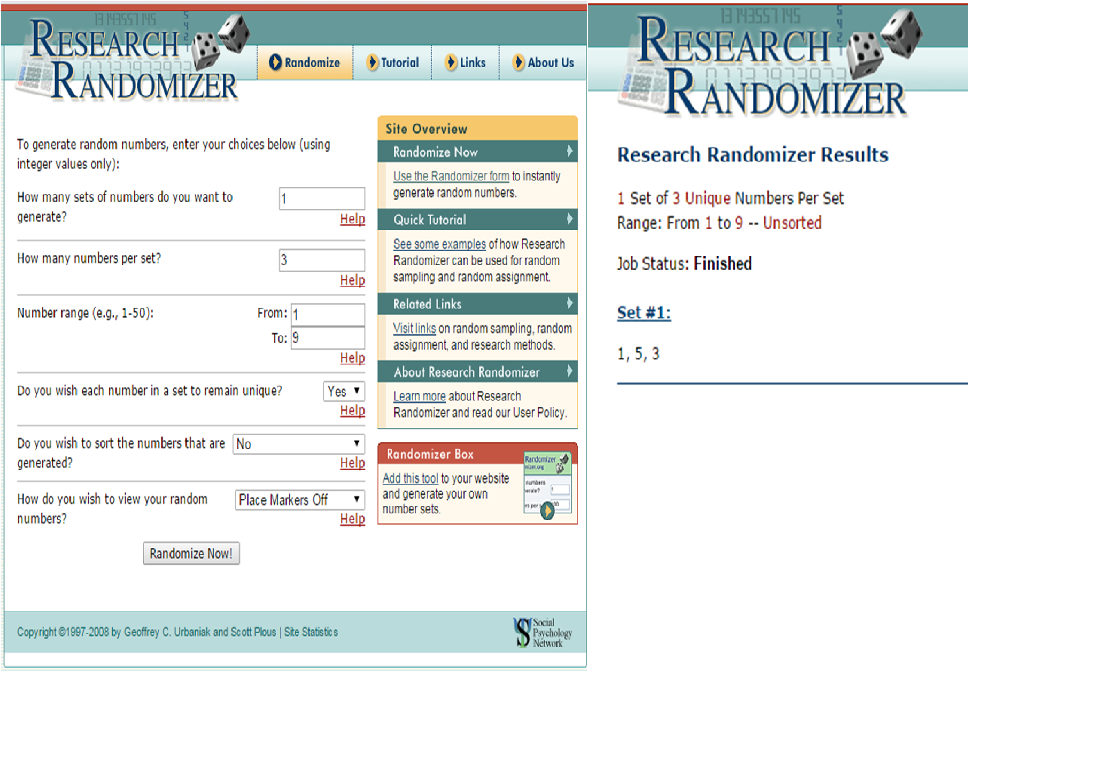Click the See some examples link
1104x767 pixels.
tap(439, 244)
